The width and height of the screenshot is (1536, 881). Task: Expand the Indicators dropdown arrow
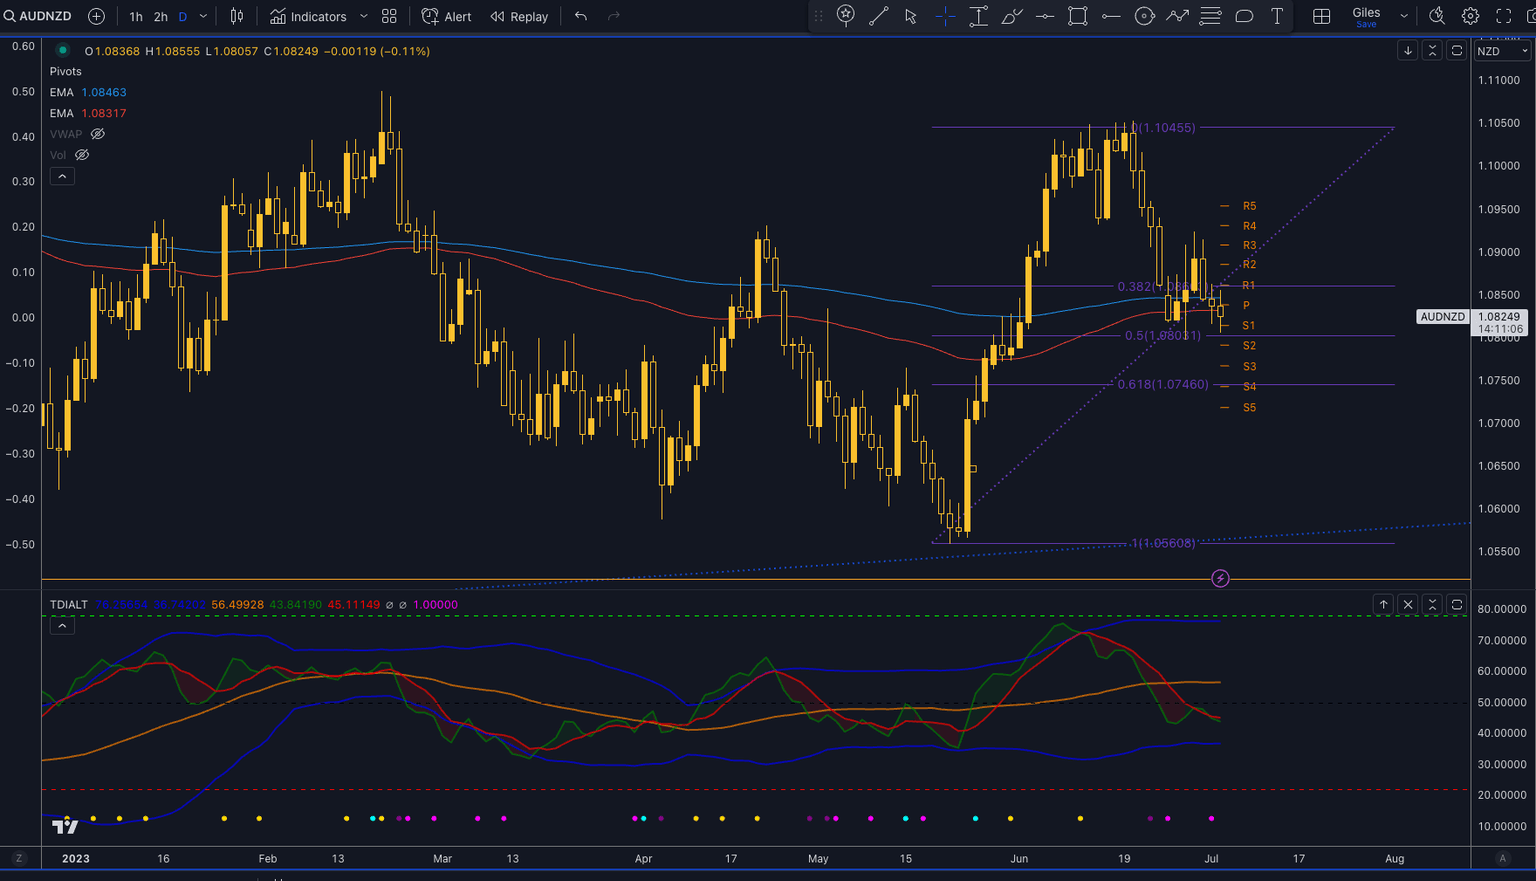tap(362, 16)
